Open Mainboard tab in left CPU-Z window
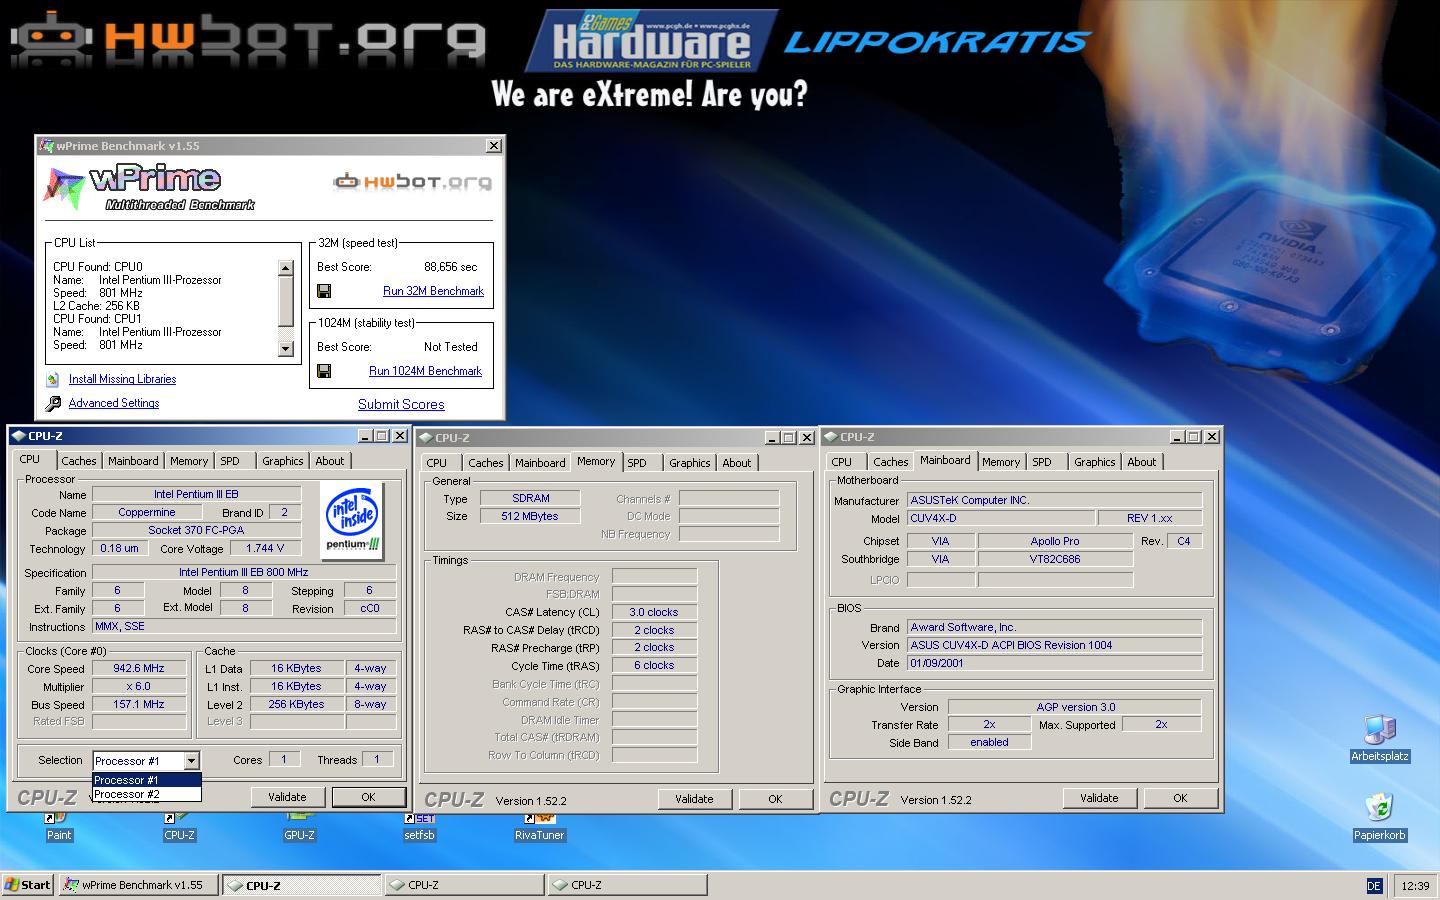This screenshot has height=900, width=1440. pyautogui.click(x=133, y=461)
